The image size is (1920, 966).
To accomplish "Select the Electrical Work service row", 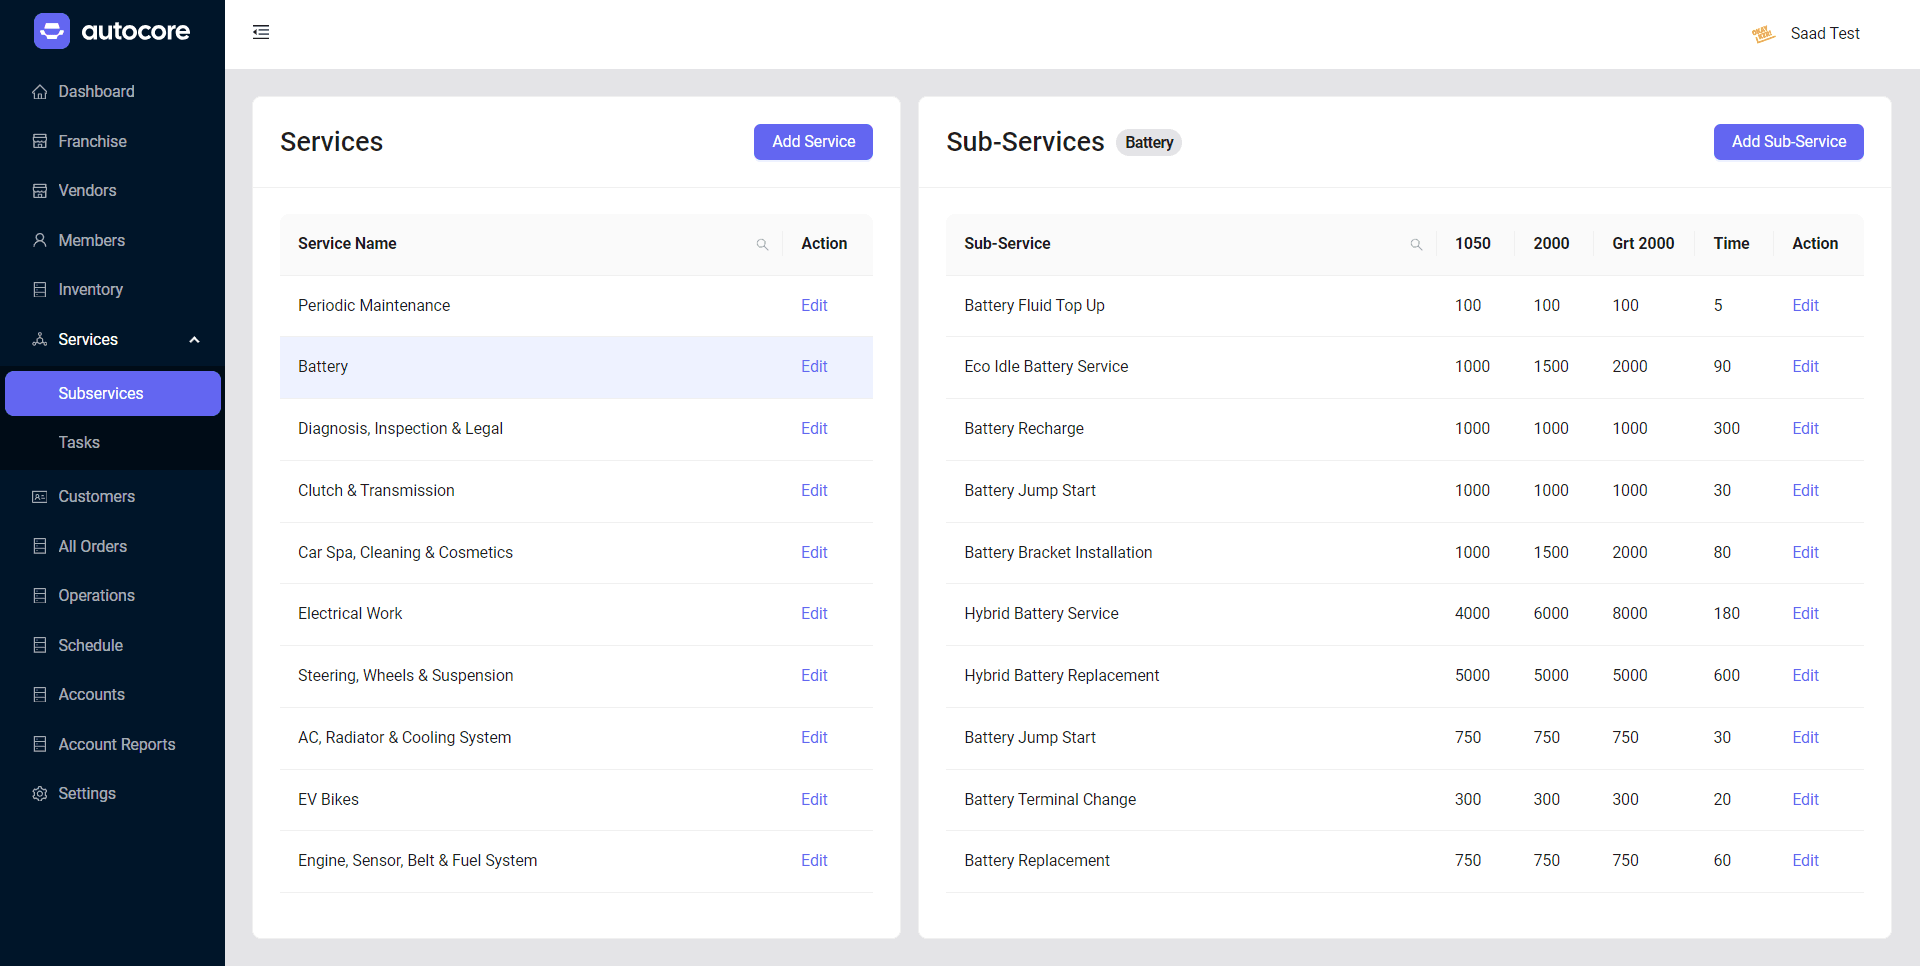I will coord(576,614).
